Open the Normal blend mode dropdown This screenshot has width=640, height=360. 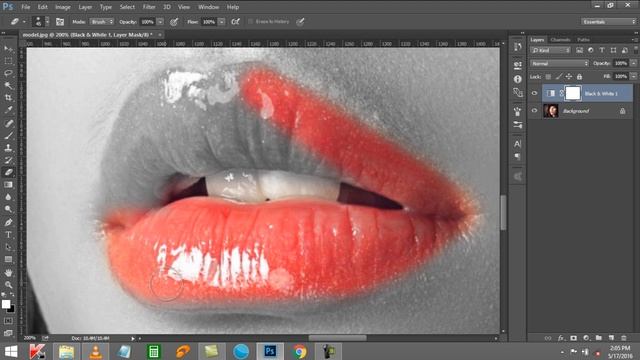point(560,63)
